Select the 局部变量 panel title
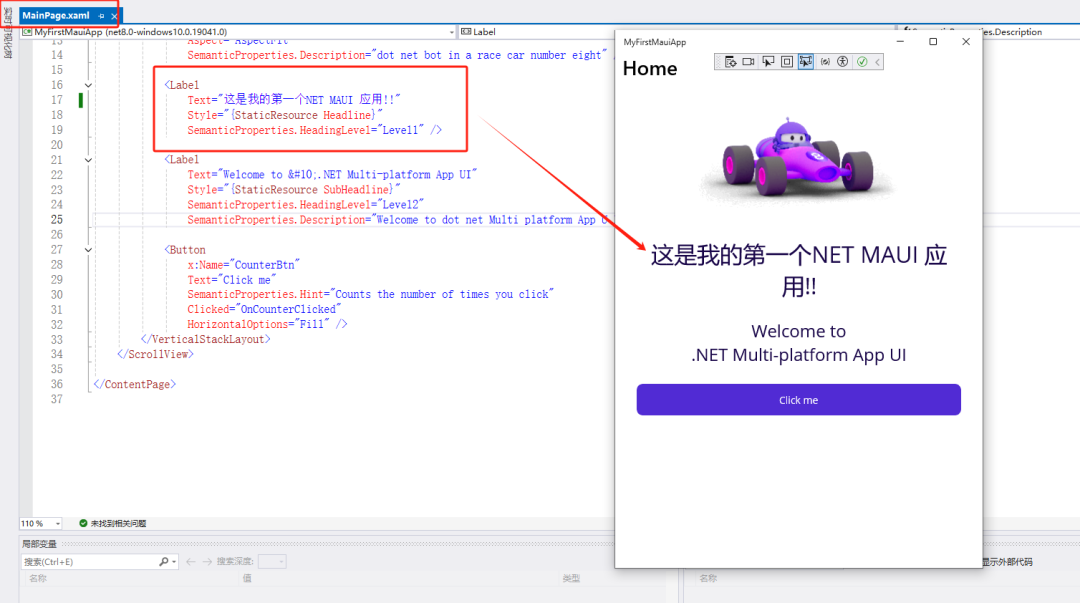The height and width of the screenshot is (603, 1080). (x=39, y=544)
